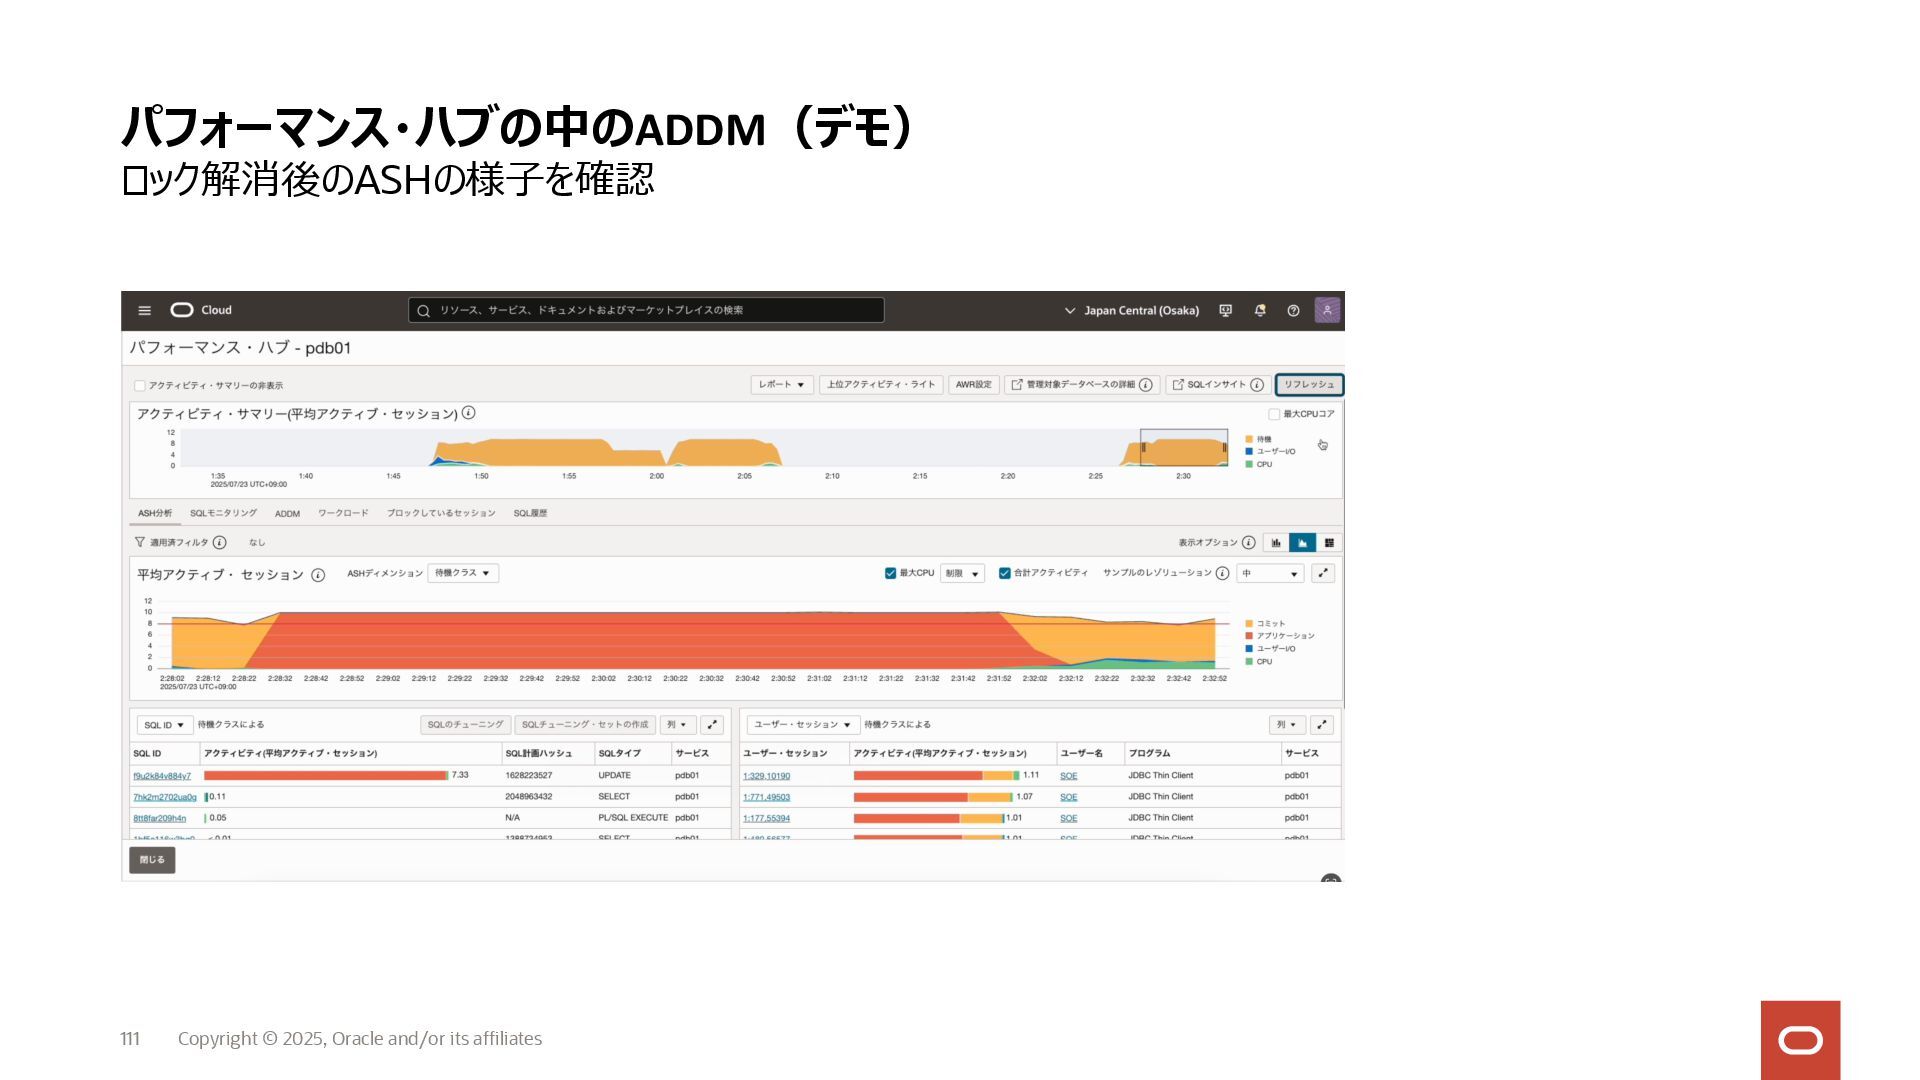1920x1080 pixels.
Task: Click info icon next to サンプルのレゾリューション
Action: [x=1222, y=574]
